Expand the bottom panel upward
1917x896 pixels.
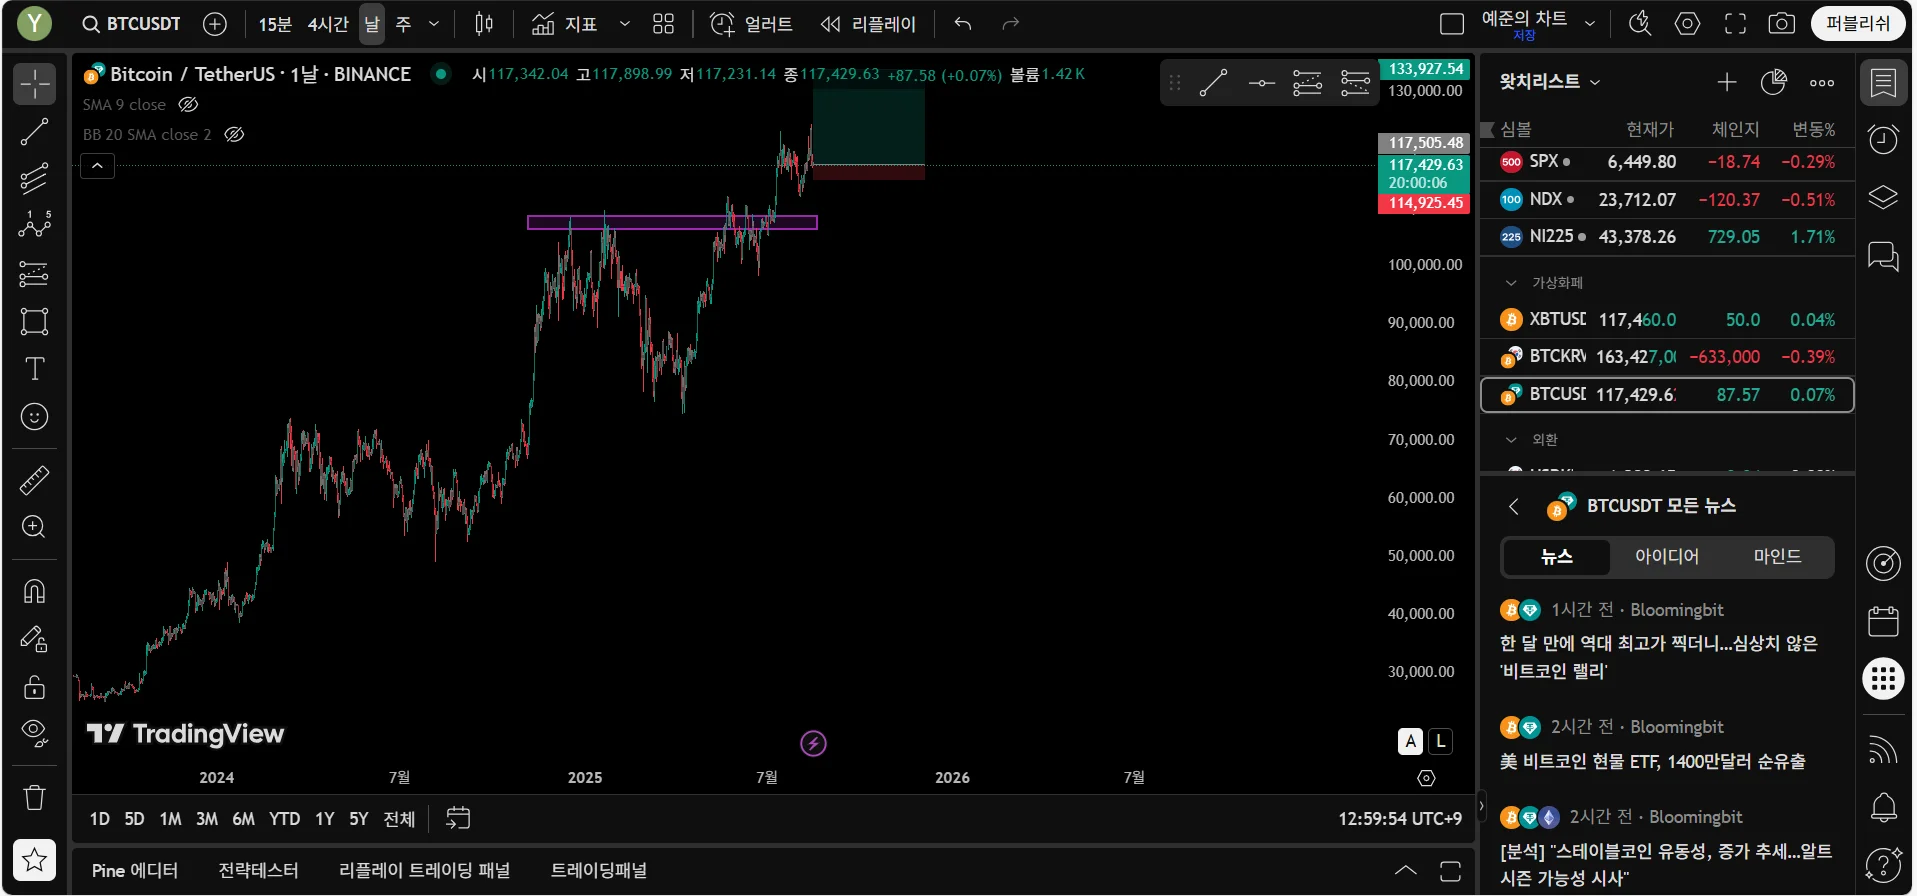pos(1406,870)
